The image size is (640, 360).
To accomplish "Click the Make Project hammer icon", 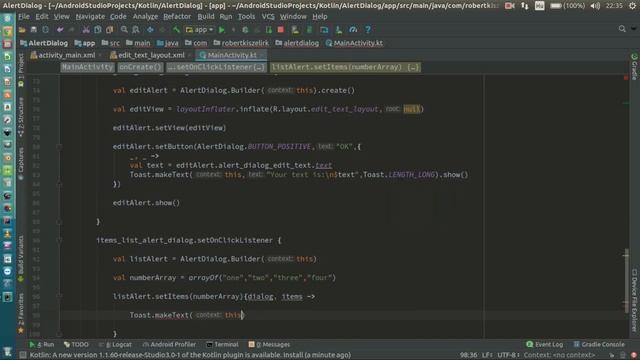I will pyautogui.click(x=176, y=30).
